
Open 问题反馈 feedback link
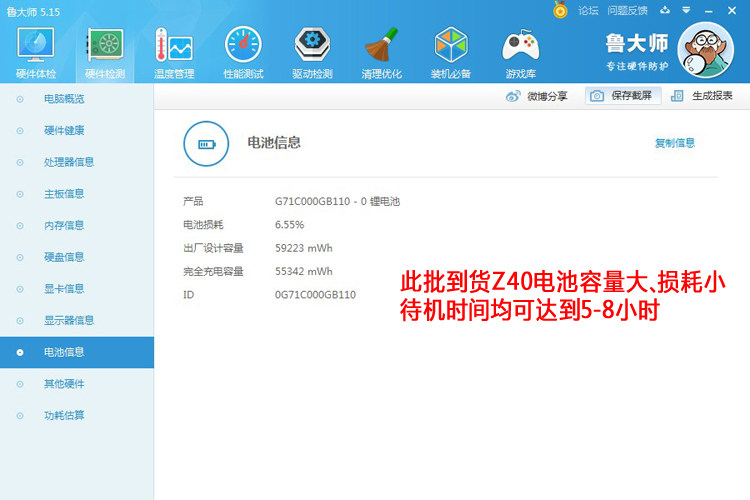pyautogui.click(x=628, y=11)
